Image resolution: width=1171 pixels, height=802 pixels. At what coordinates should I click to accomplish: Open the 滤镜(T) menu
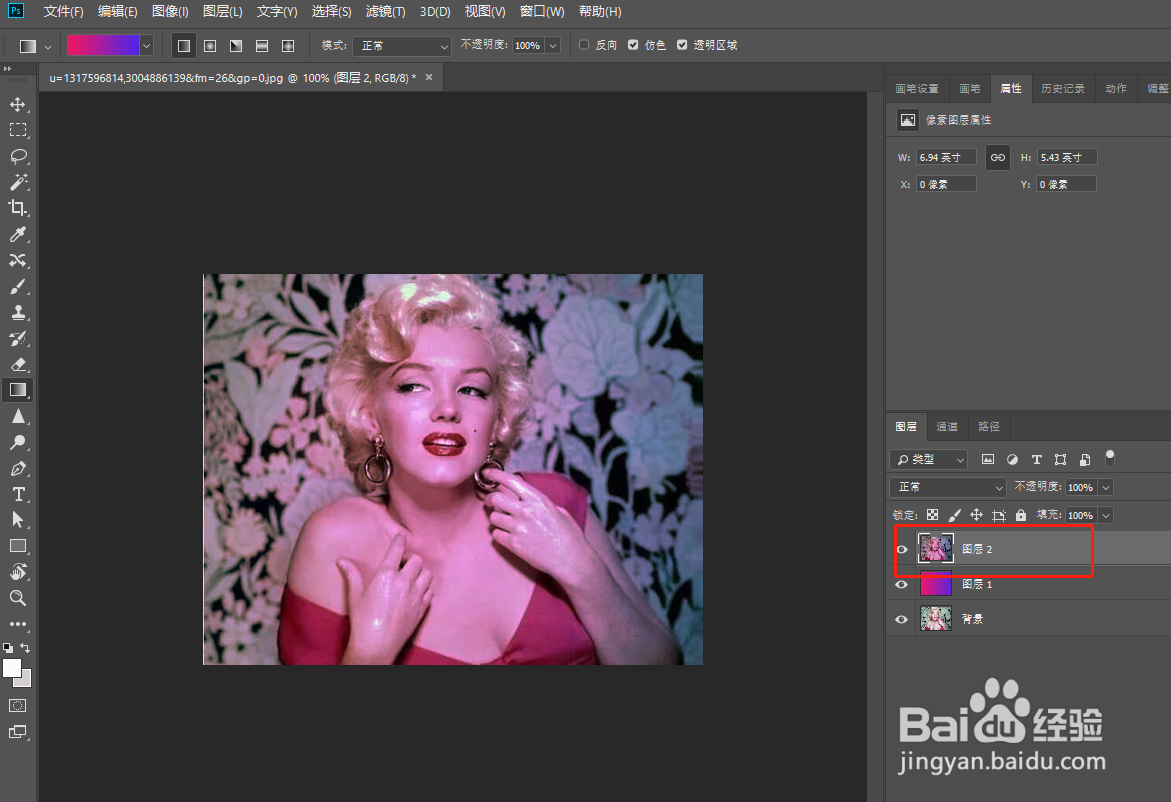(385, 11)
